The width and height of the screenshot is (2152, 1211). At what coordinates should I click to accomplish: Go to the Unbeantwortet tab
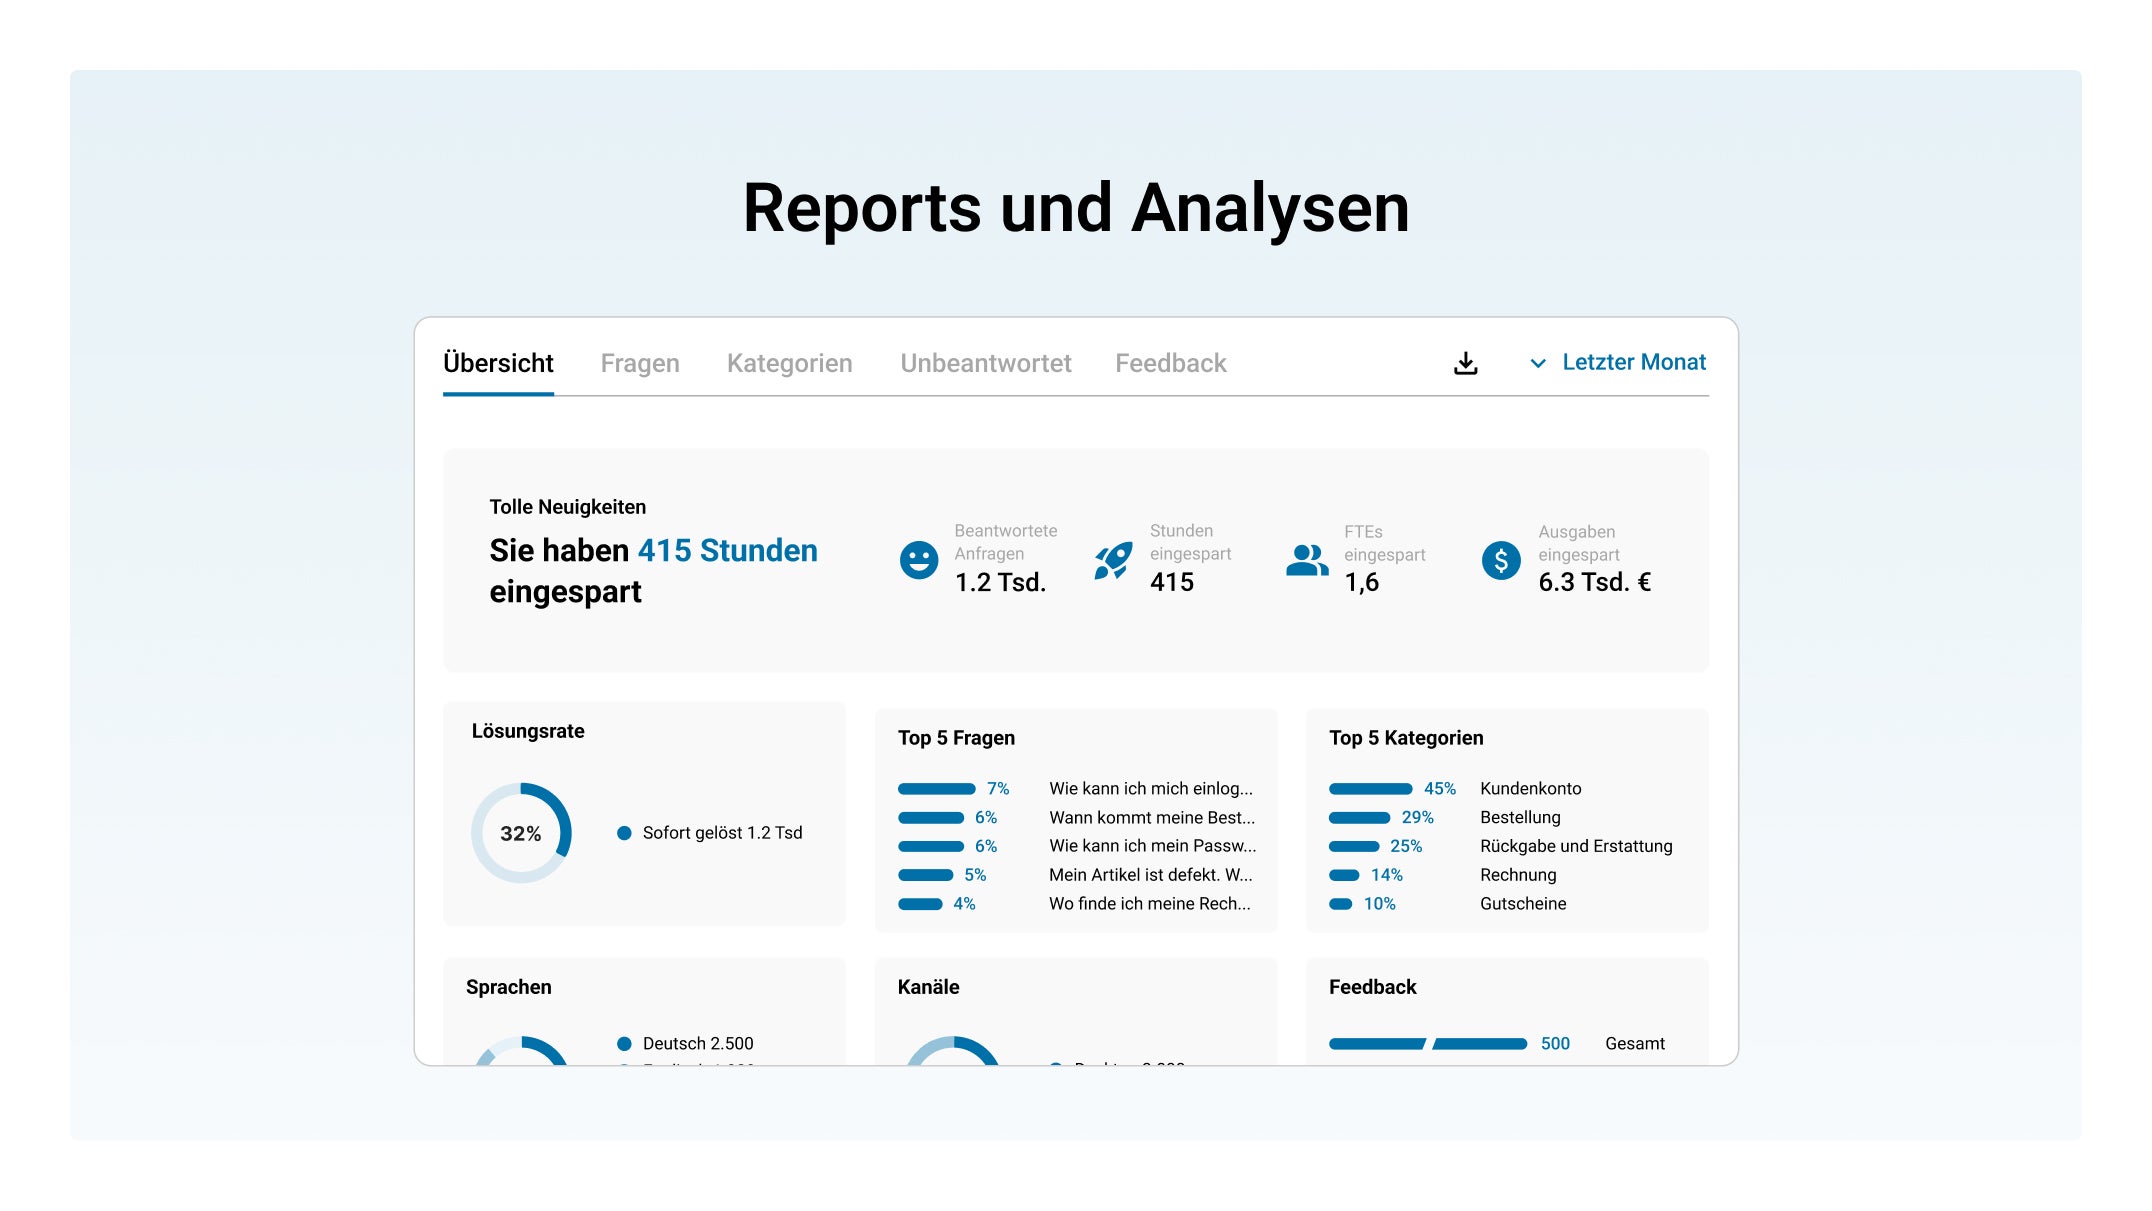pyautogui.click(x=986, y=363)
